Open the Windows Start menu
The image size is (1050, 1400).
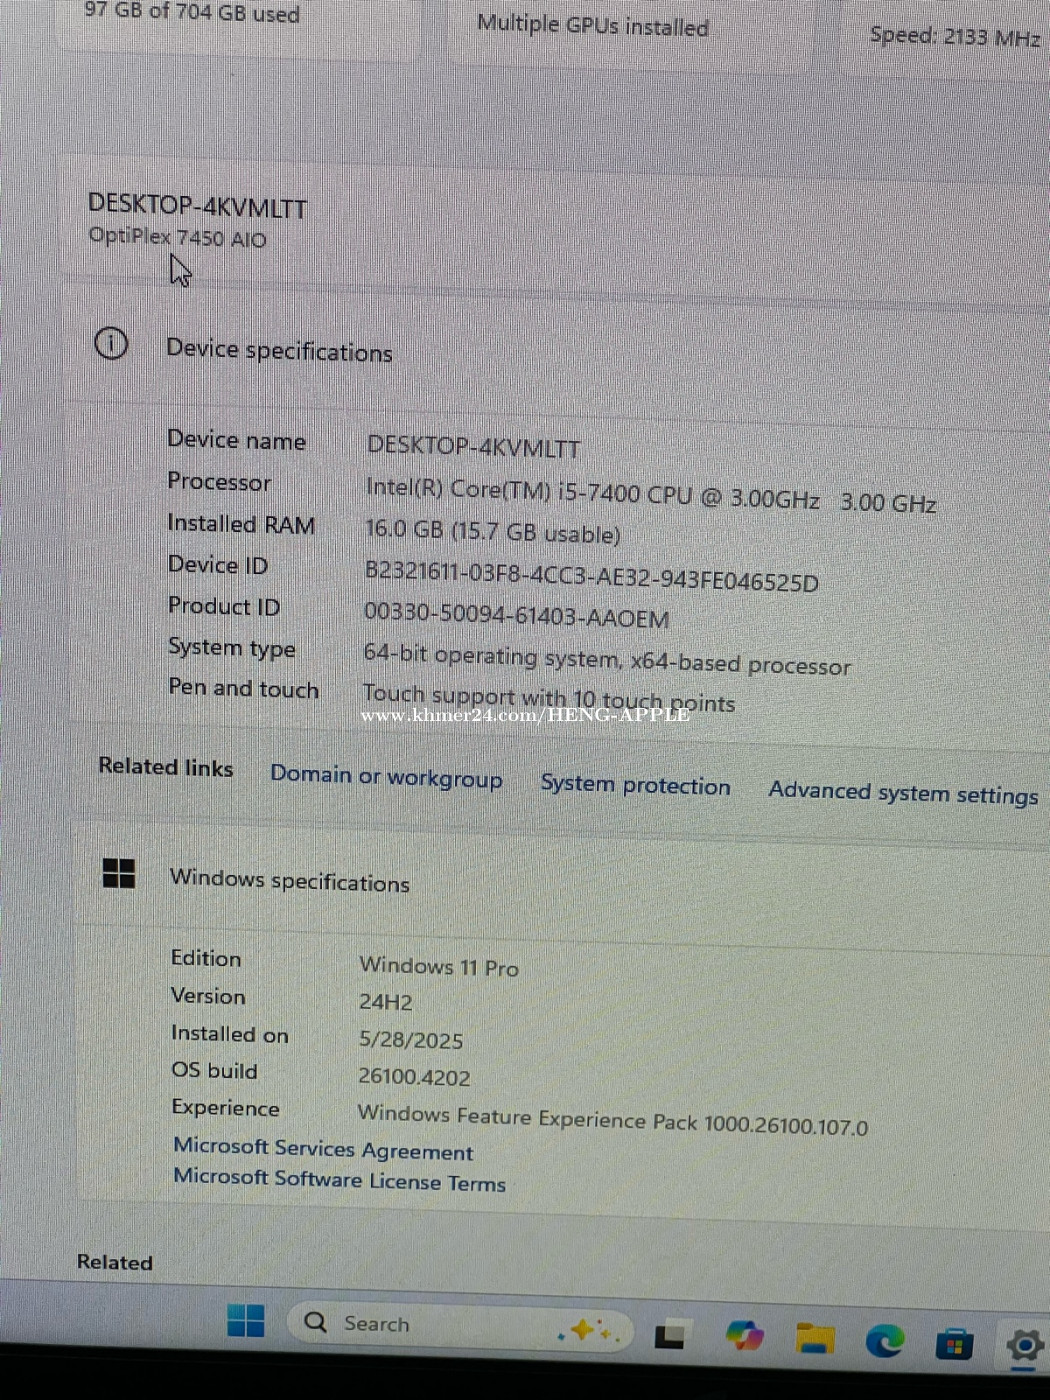(246, 1321)
